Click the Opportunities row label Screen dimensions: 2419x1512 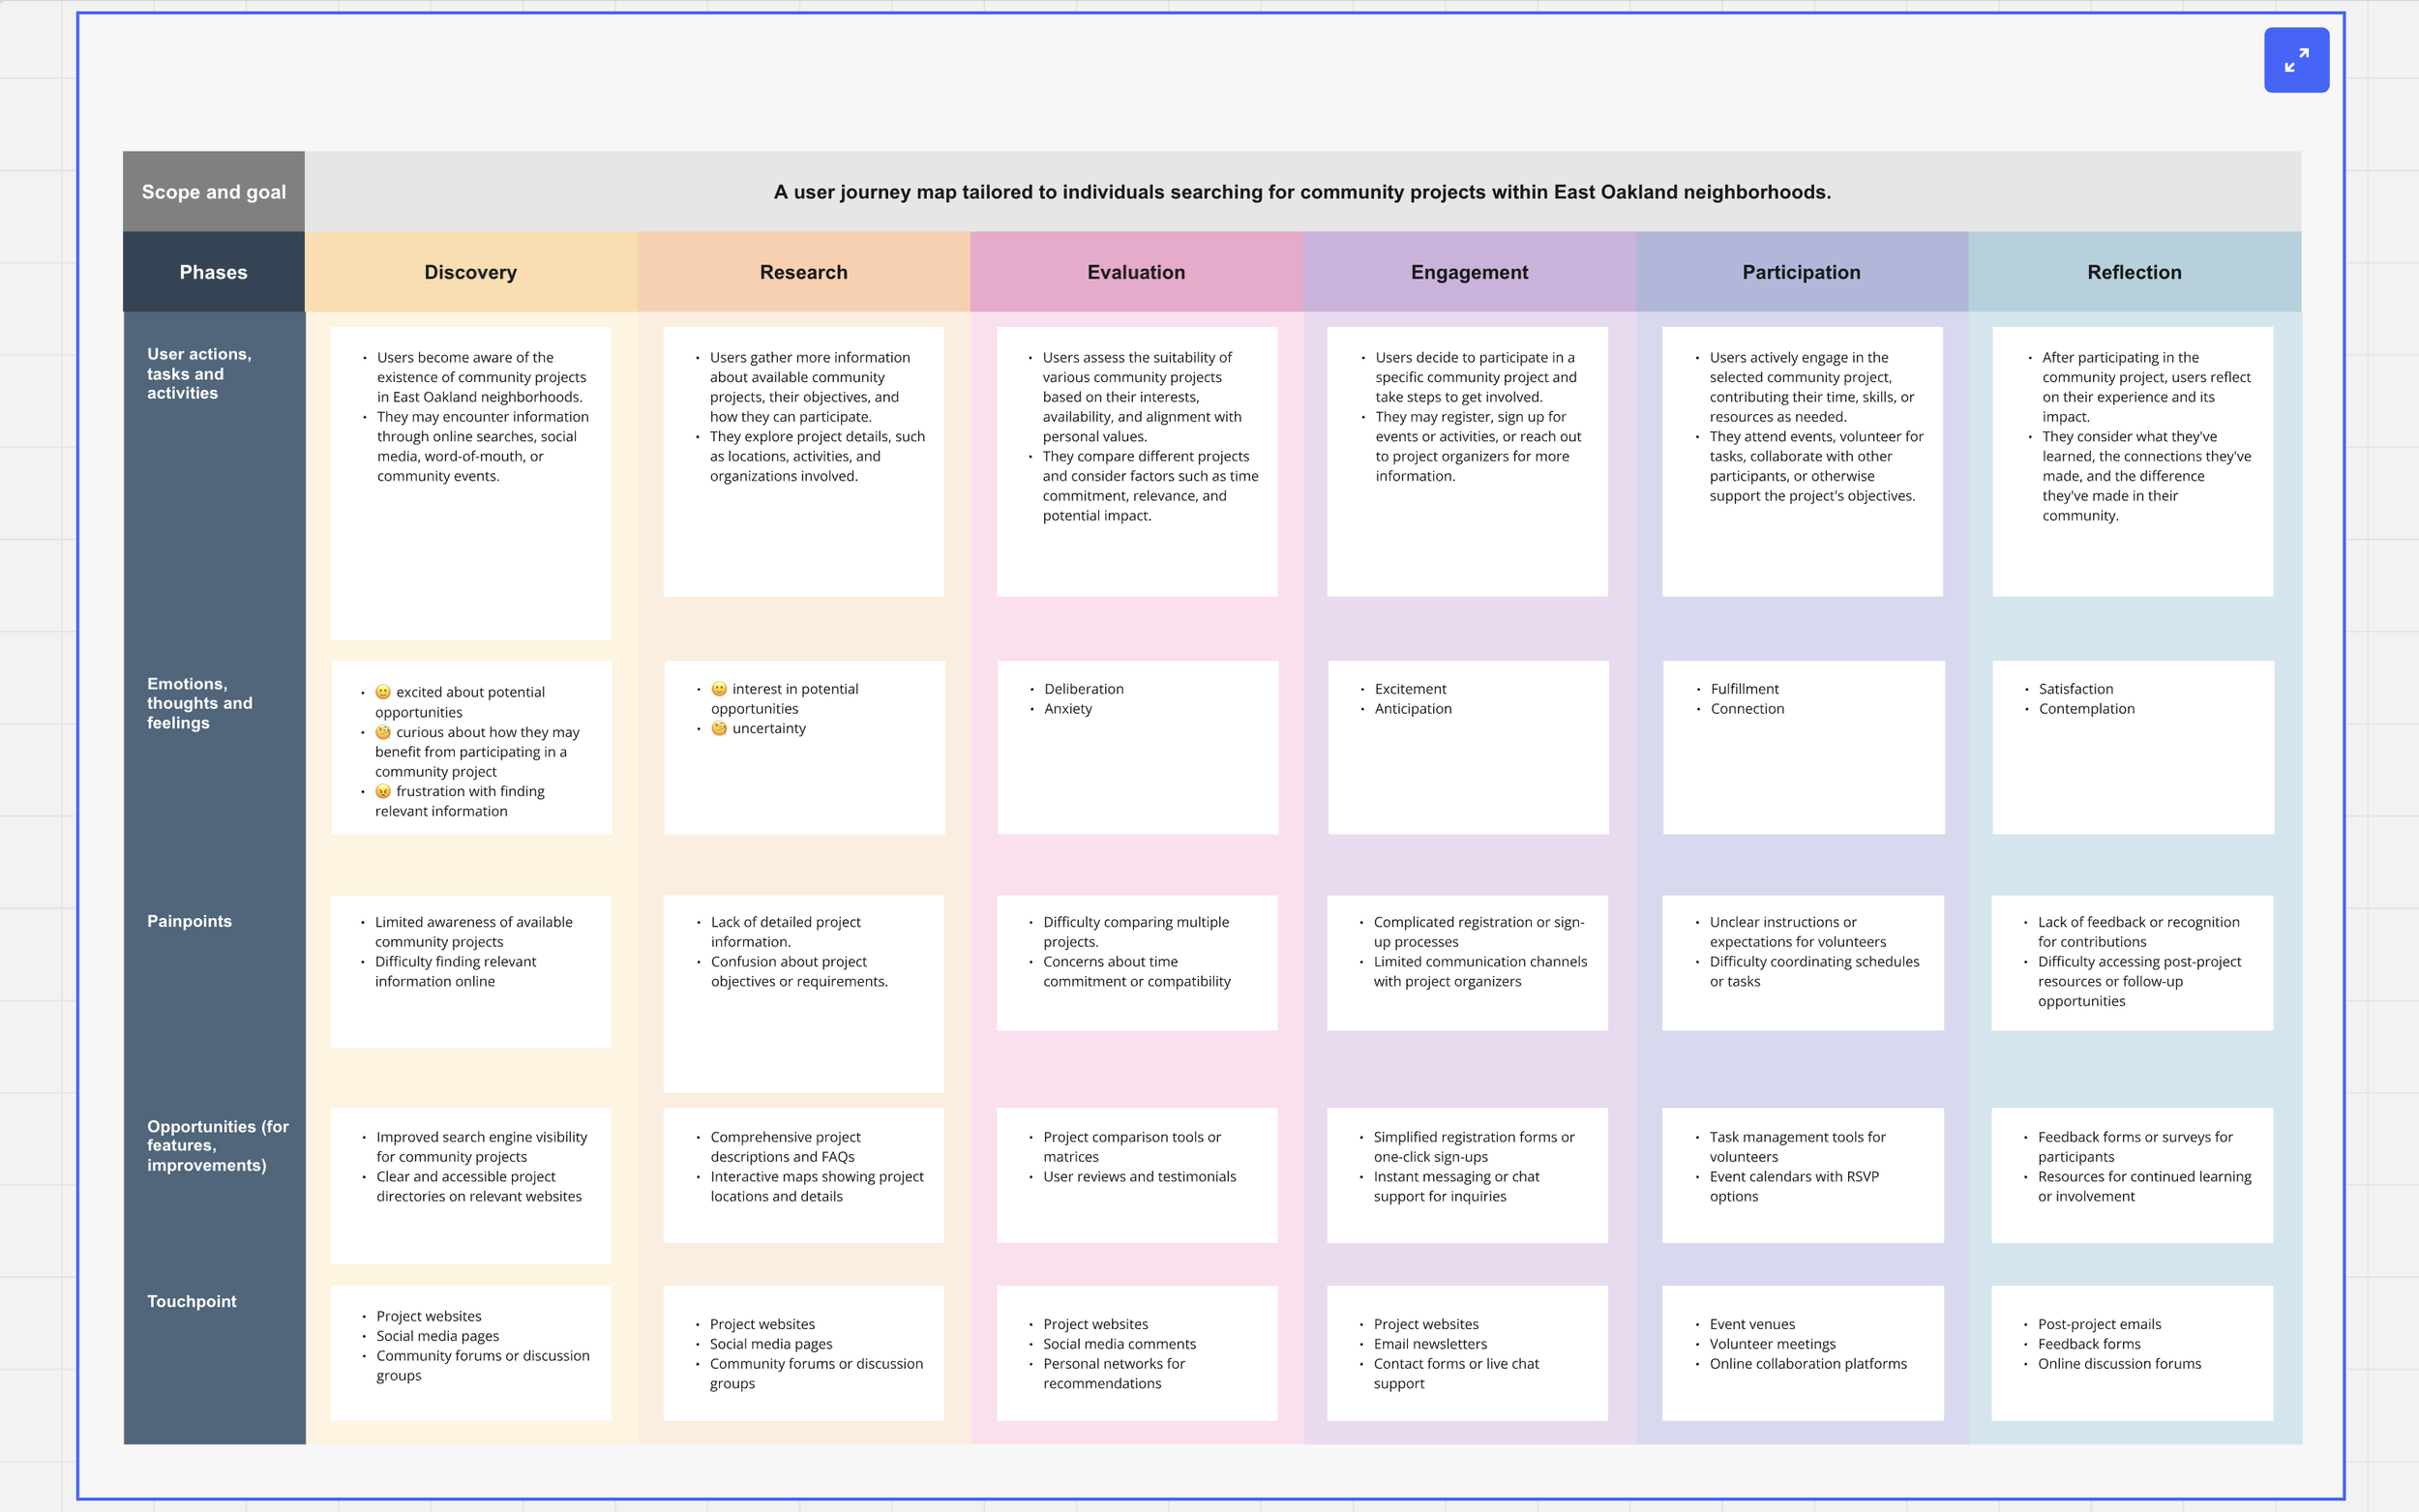click(217, 1146)
